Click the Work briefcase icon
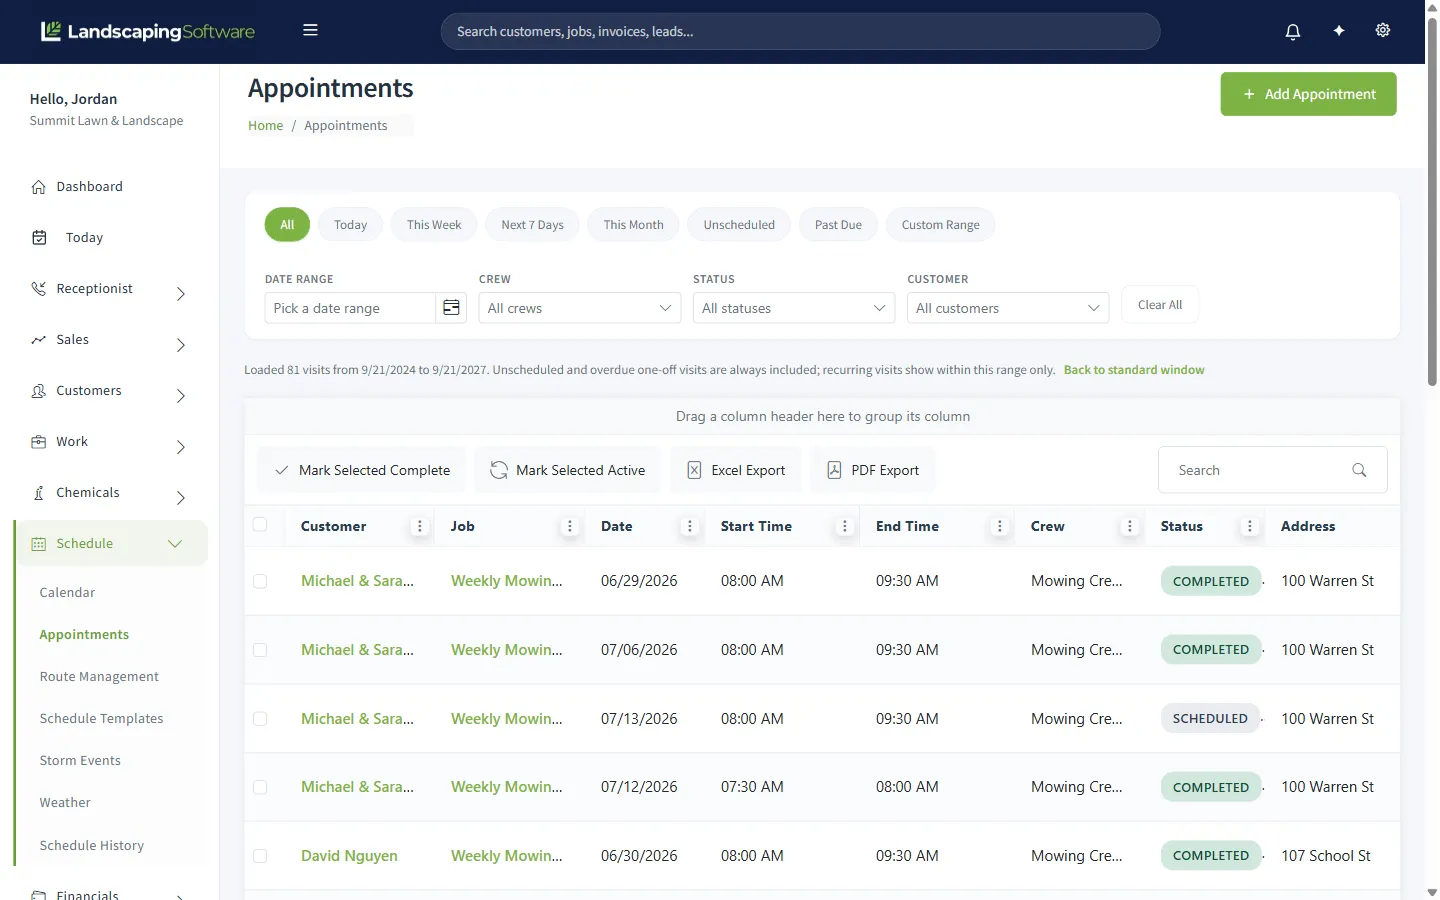This screenshot has width=1440, height=900. (x=39, y=441)
